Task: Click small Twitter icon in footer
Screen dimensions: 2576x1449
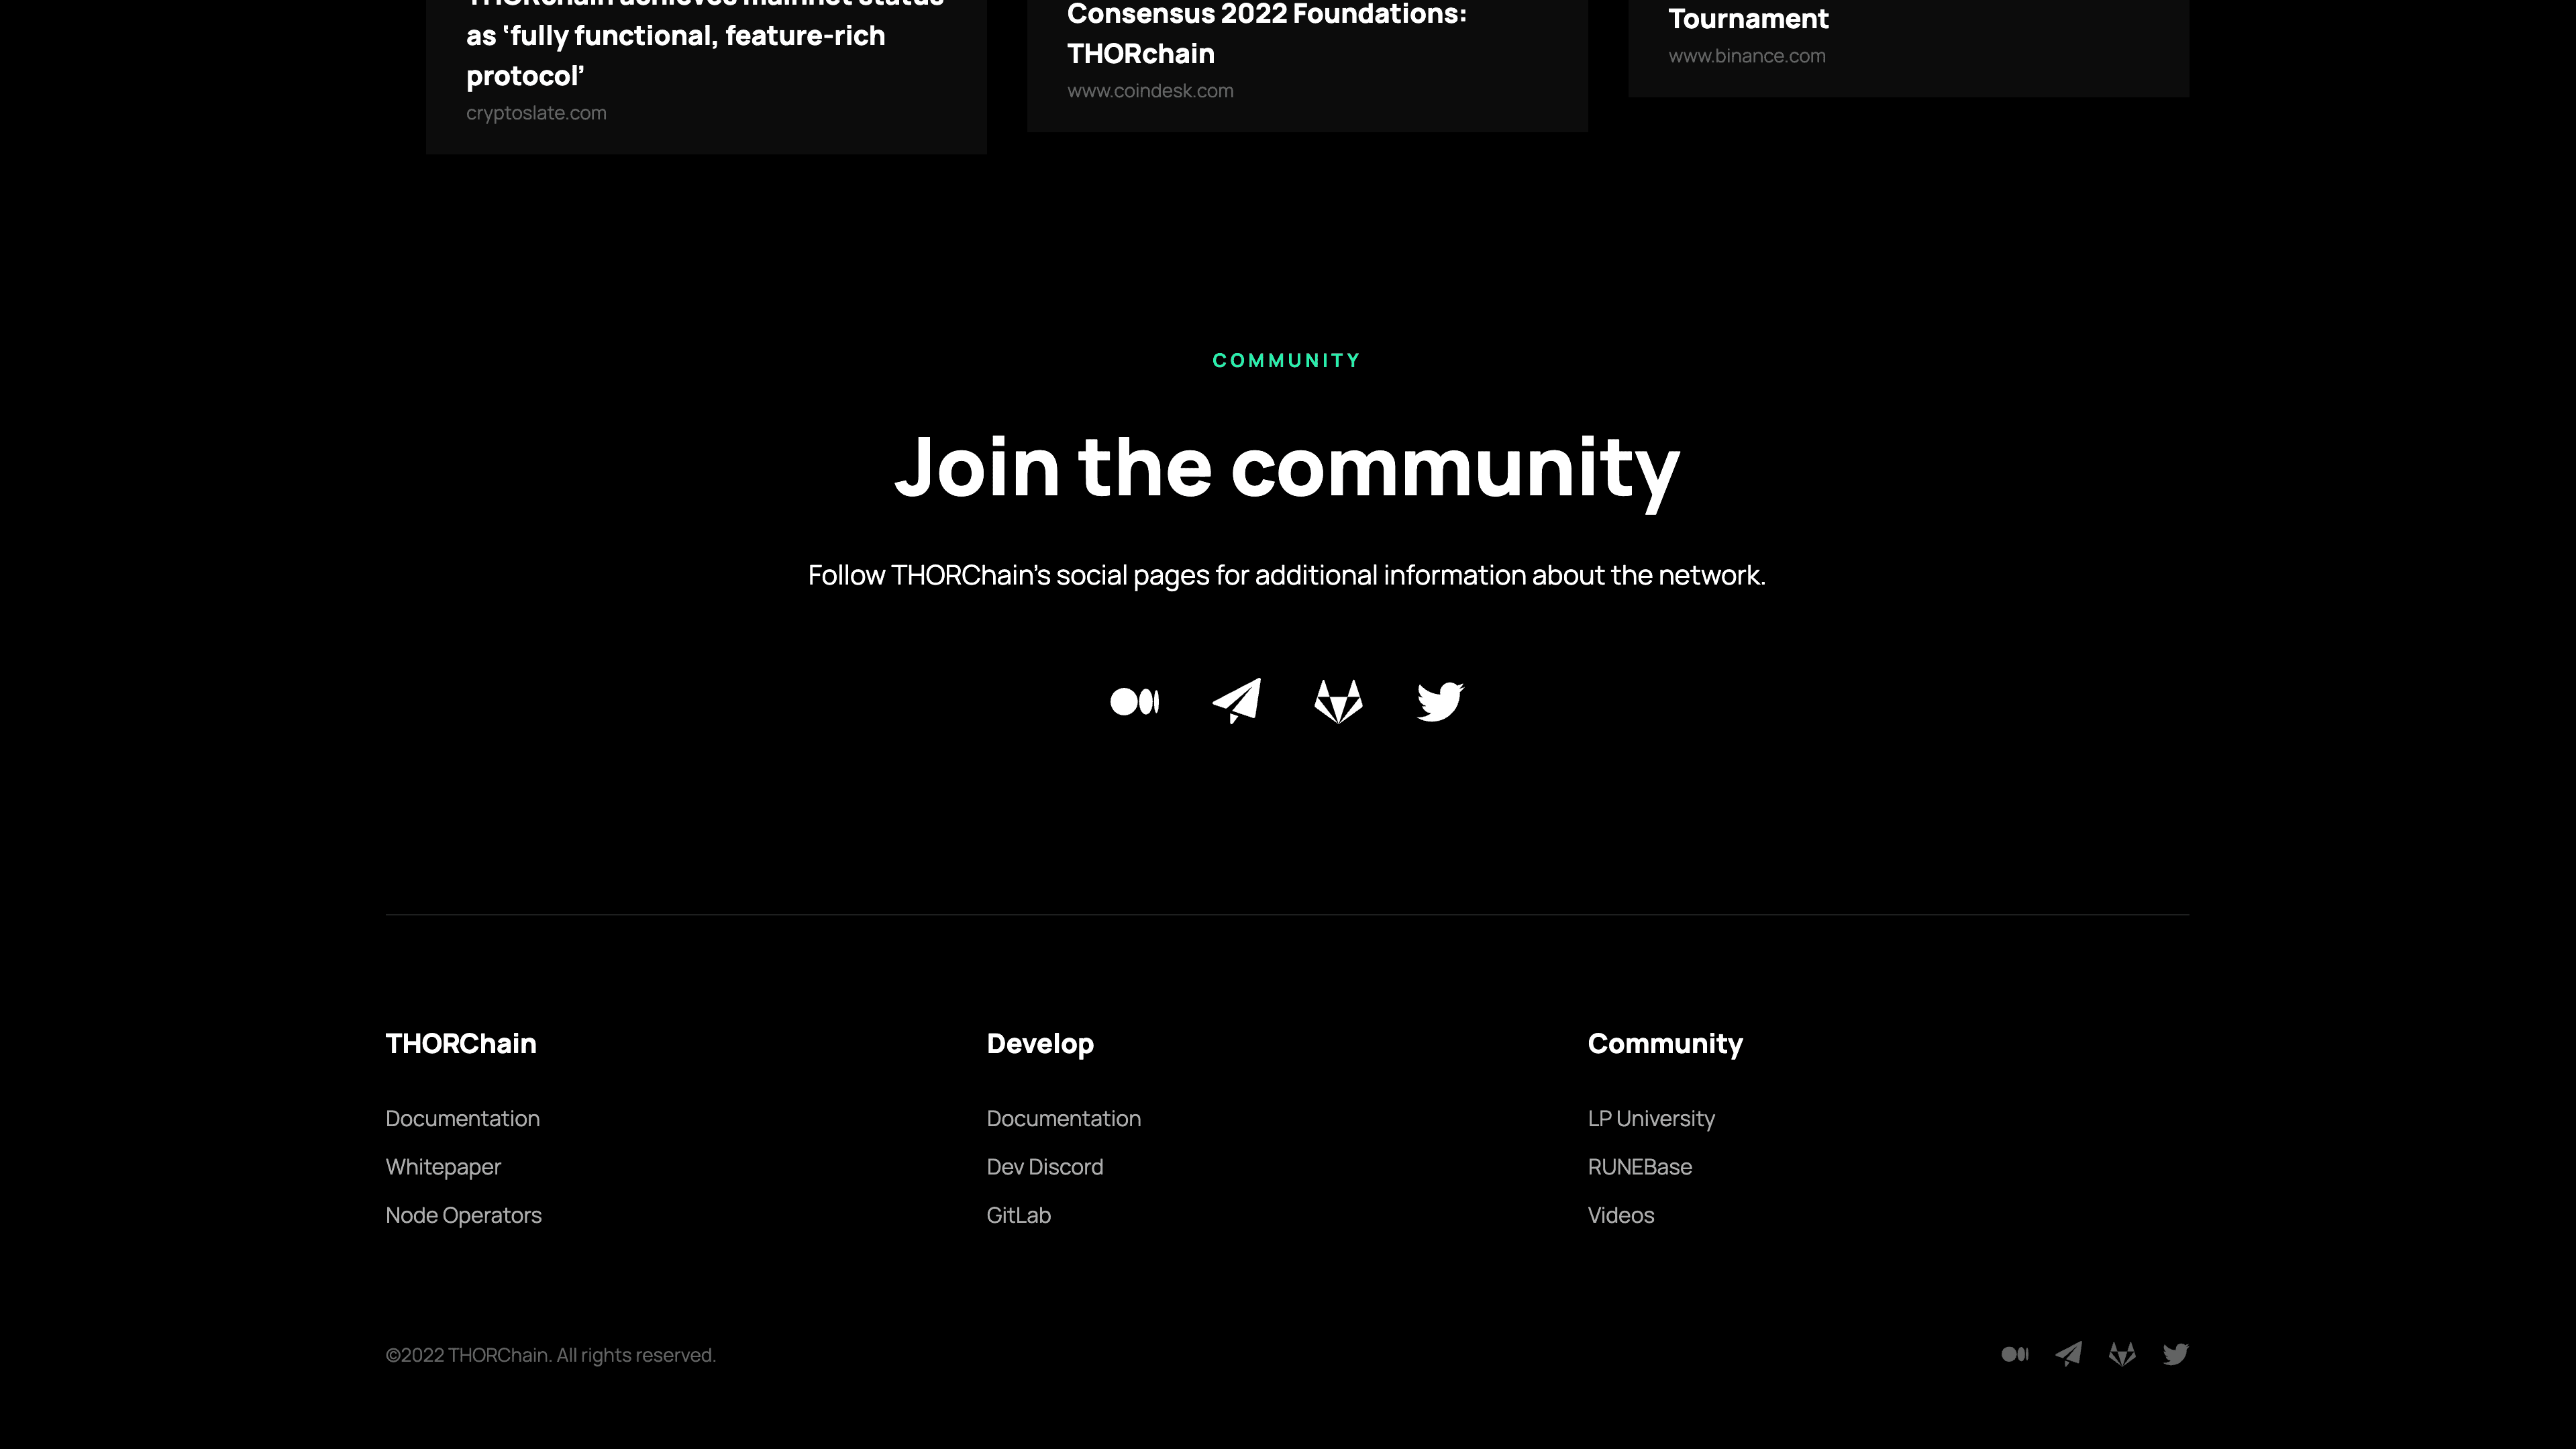Action: point(2175,1354)
